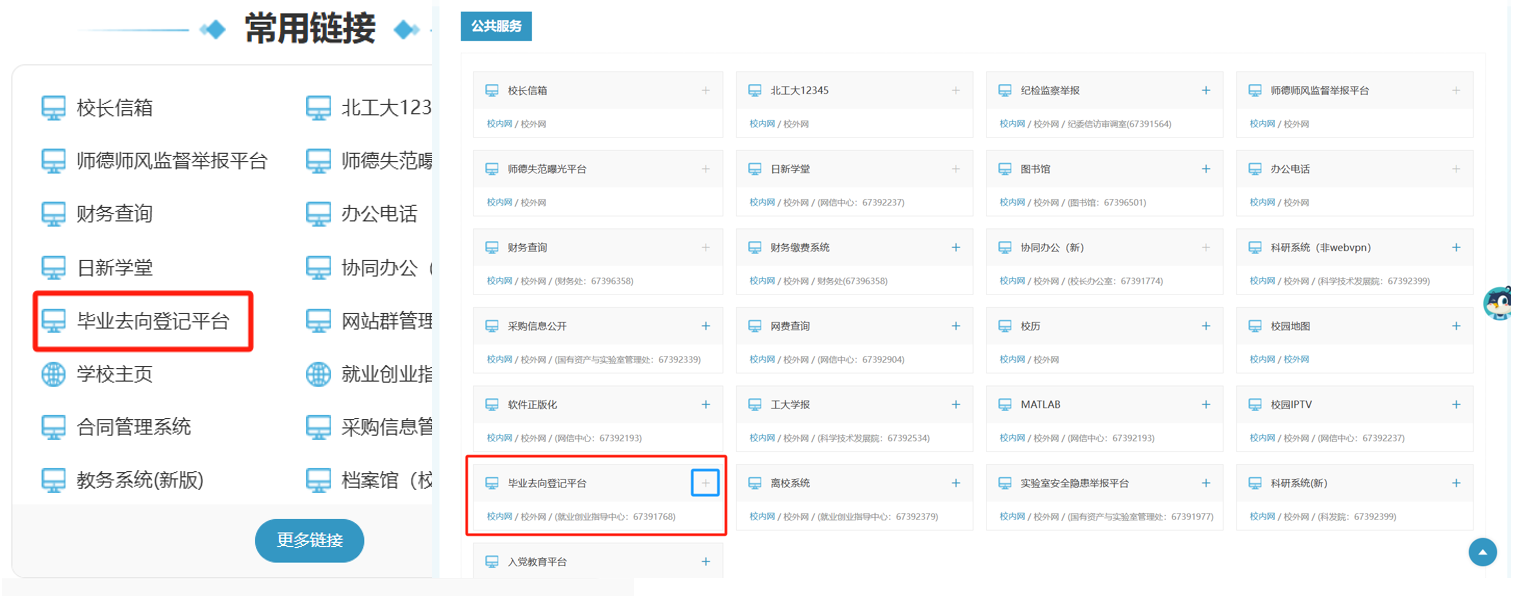Click the scroll-to-top arrow button
This screenshot has height=596, width=1518.
pos(1482,551)
